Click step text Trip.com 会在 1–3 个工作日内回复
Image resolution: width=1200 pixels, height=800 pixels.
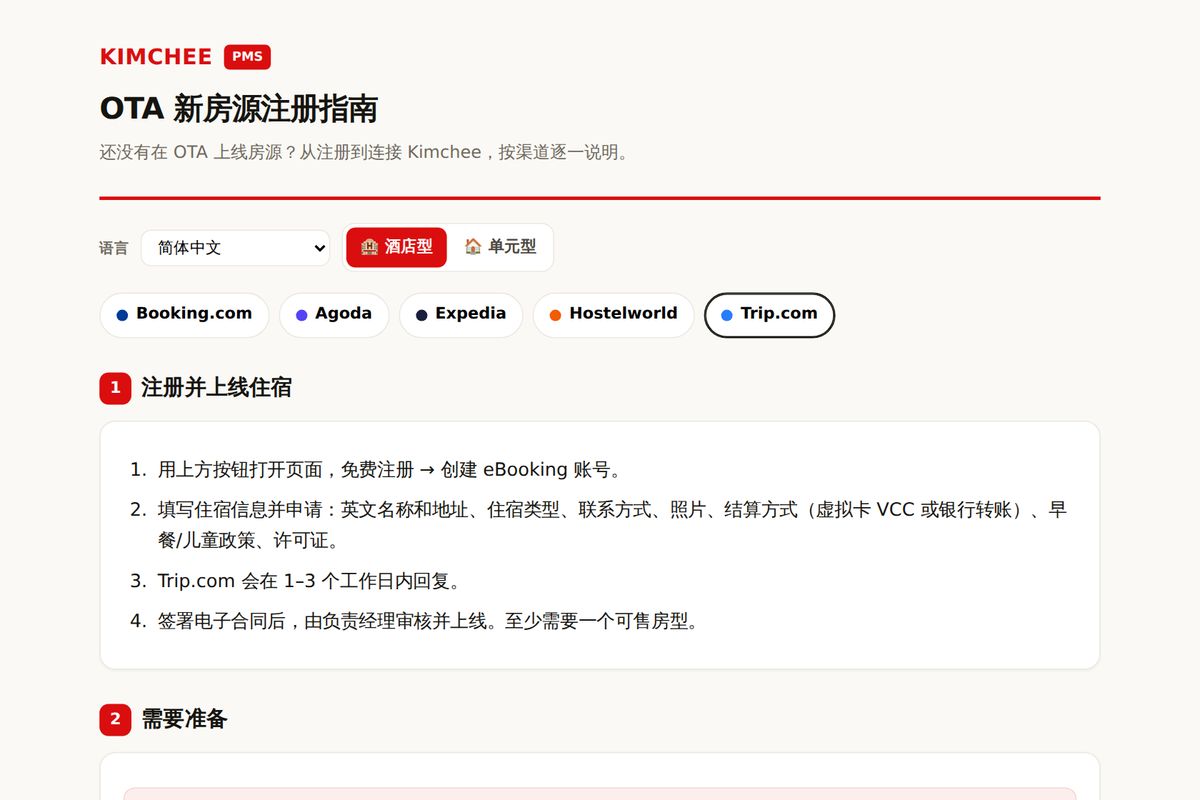[309, 581]
